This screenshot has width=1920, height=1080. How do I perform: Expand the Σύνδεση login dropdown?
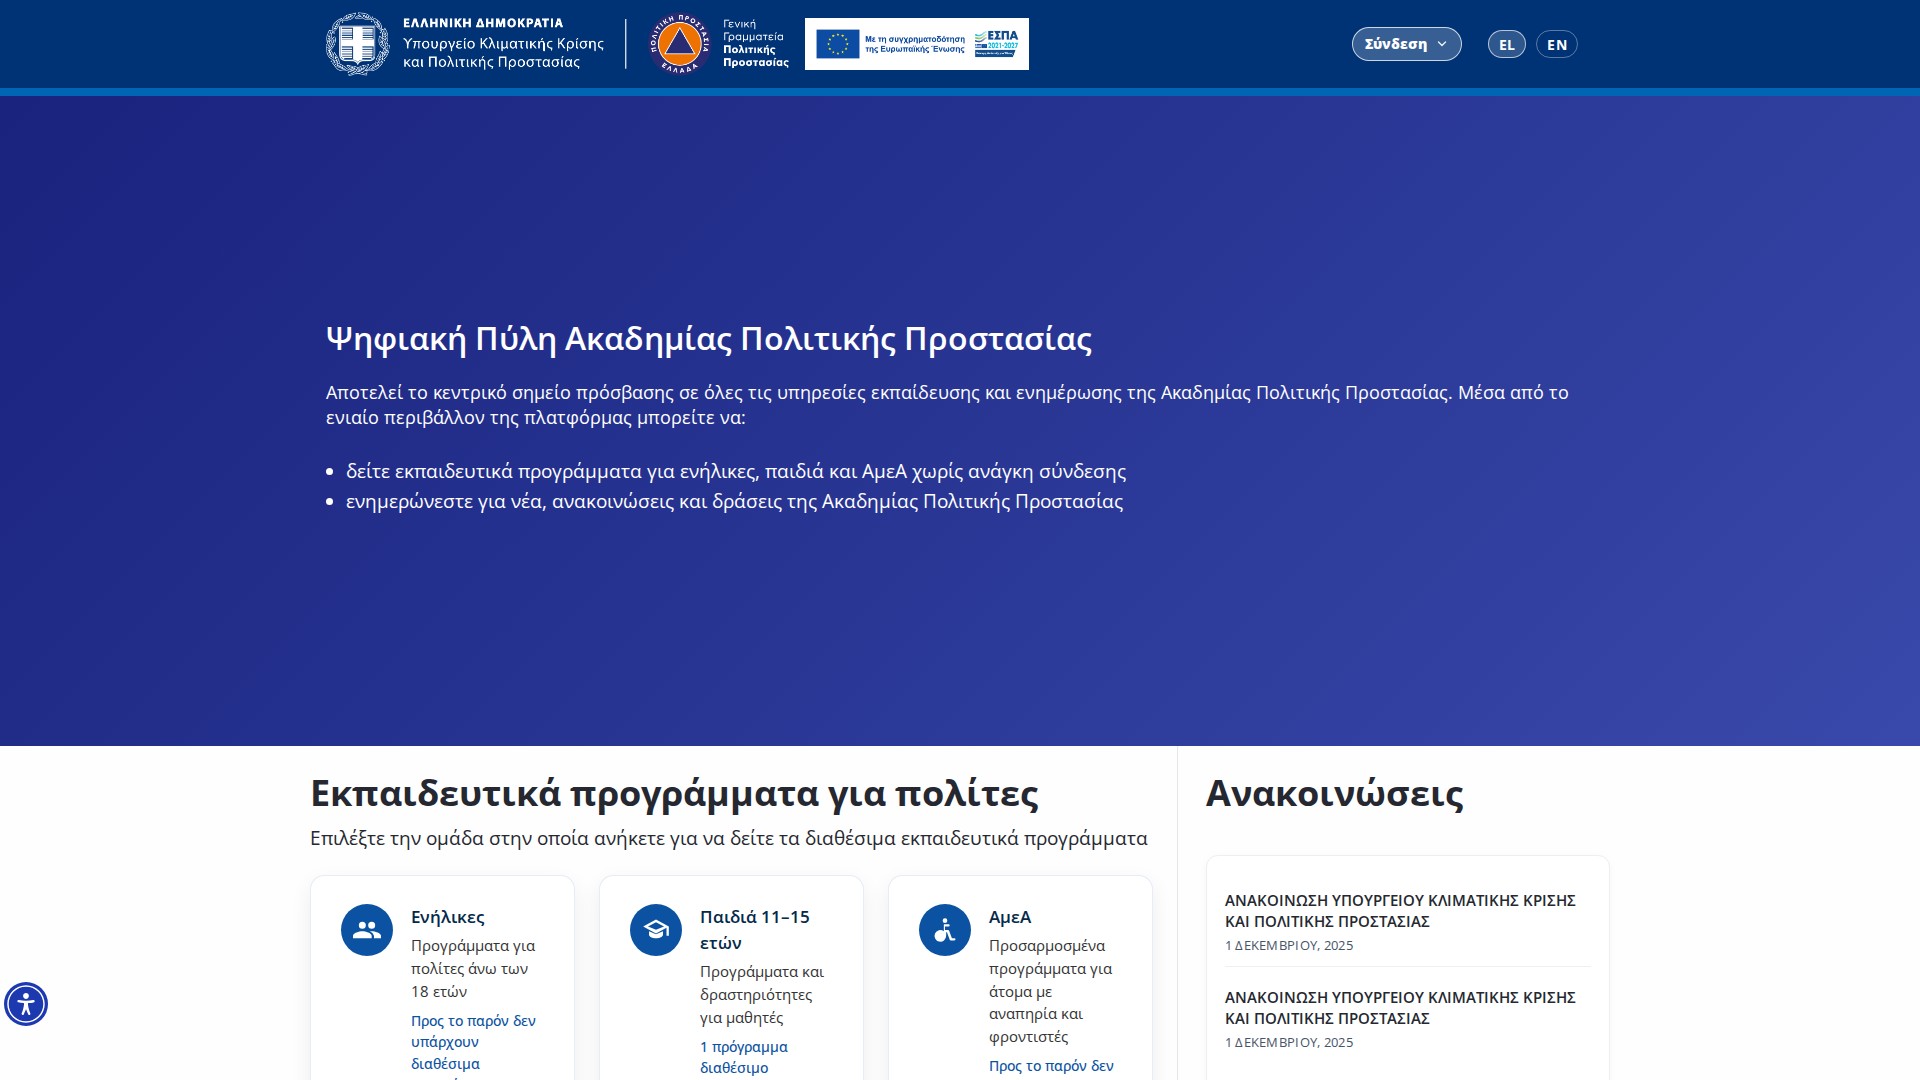click(1396, 44)
